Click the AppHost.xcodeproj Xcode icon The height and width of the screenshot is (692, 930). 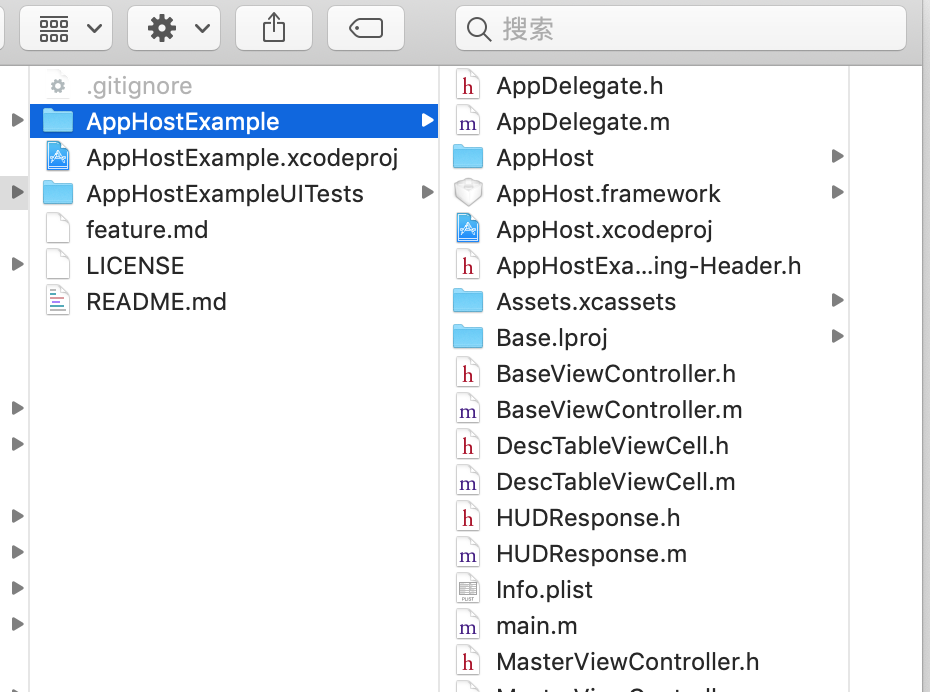pyautogui.click(x=467, y=229)
